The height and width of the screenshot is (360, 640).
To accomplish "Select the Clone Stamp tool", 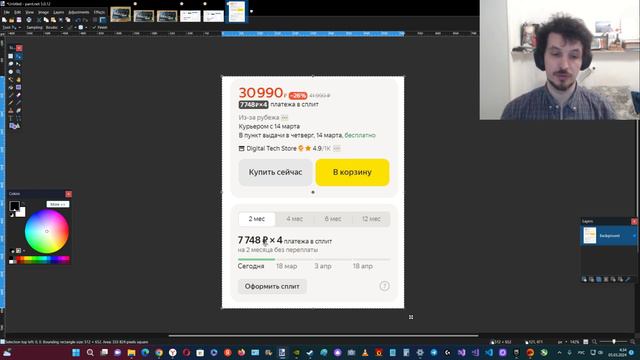I will [11, 111].
